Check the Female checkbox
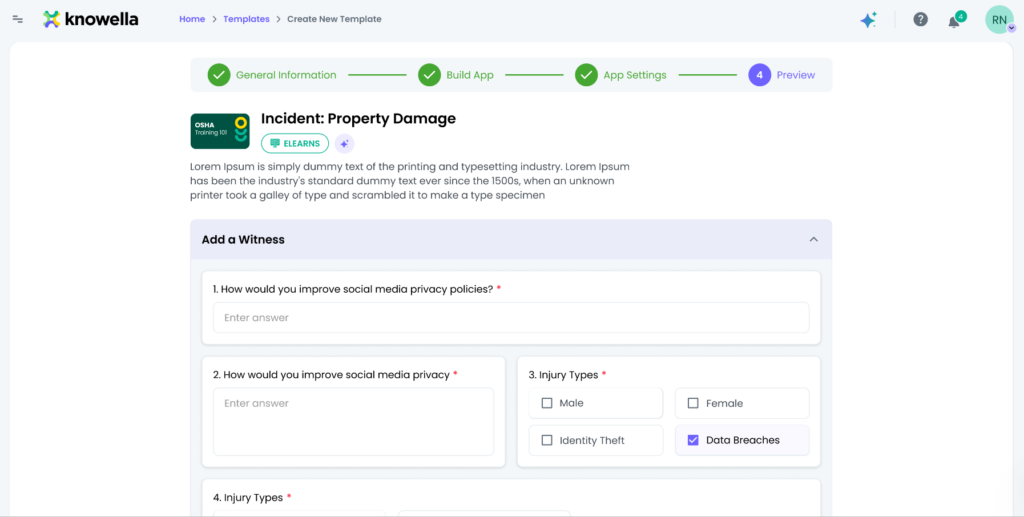This screenshot has width=1024, height=517. tap(693, 403)
